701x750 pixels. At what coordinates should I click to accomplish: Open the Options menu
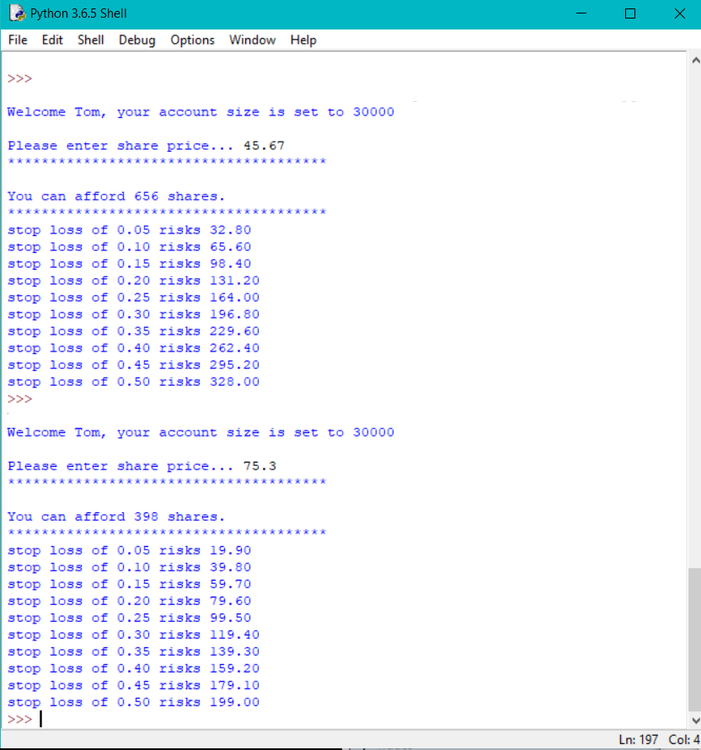tap(192, 40)
